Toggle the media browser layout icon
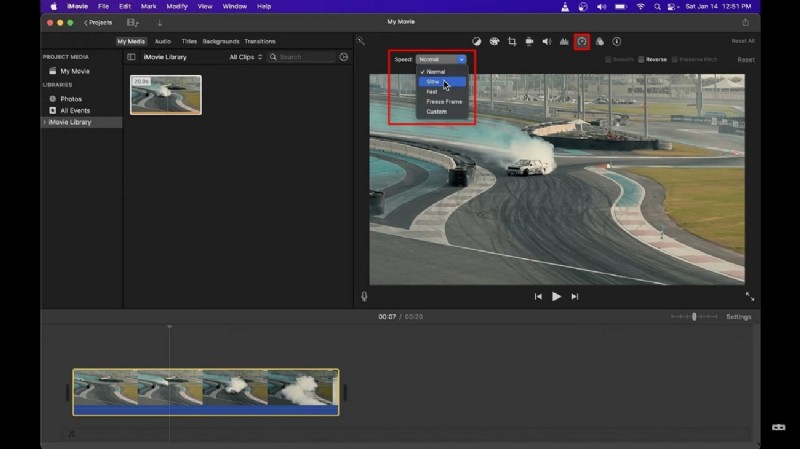The image size is (800, 449). point(132,22)
